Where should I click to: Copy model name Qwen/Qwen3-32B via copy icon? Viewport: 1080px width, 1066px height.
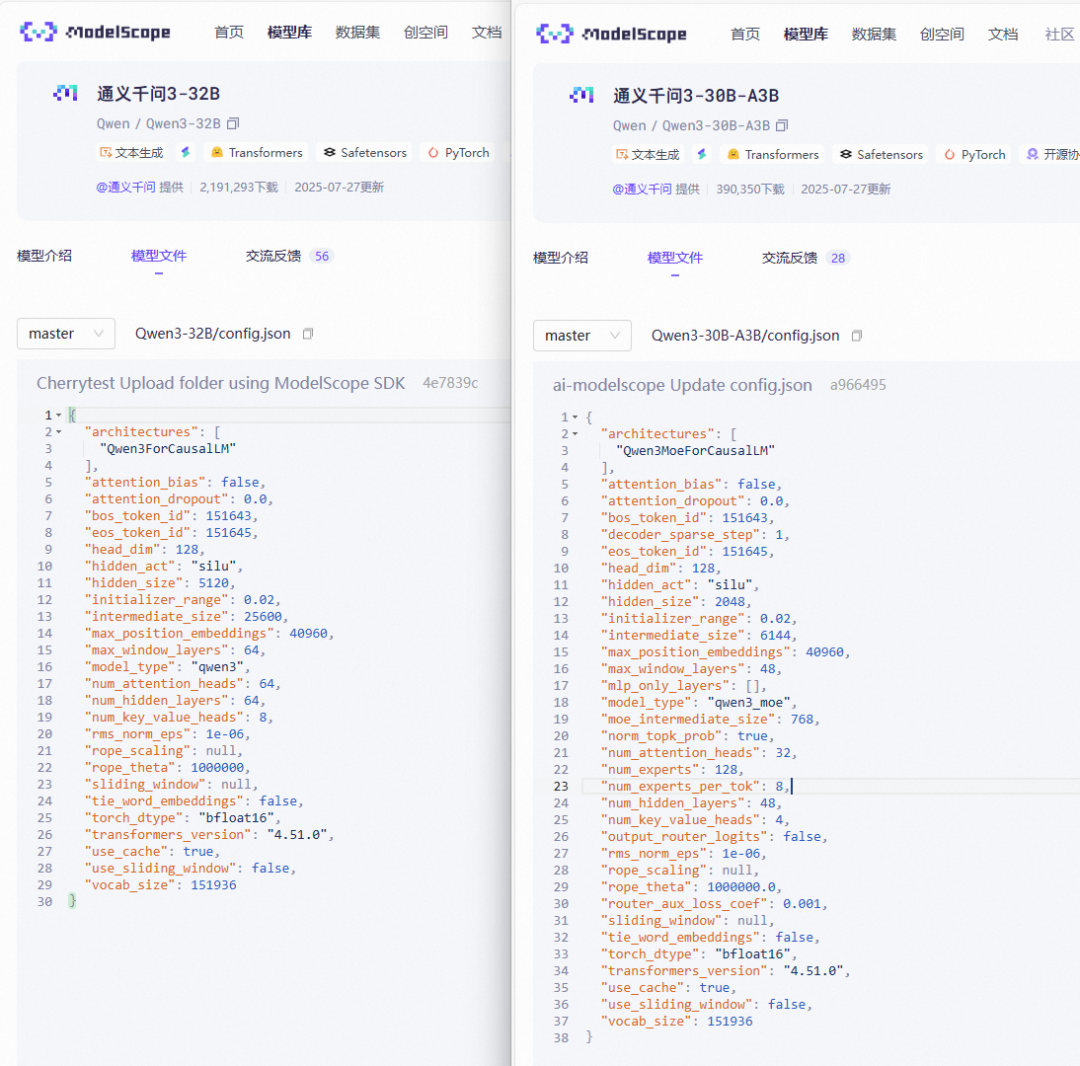[x=232, y=123]
